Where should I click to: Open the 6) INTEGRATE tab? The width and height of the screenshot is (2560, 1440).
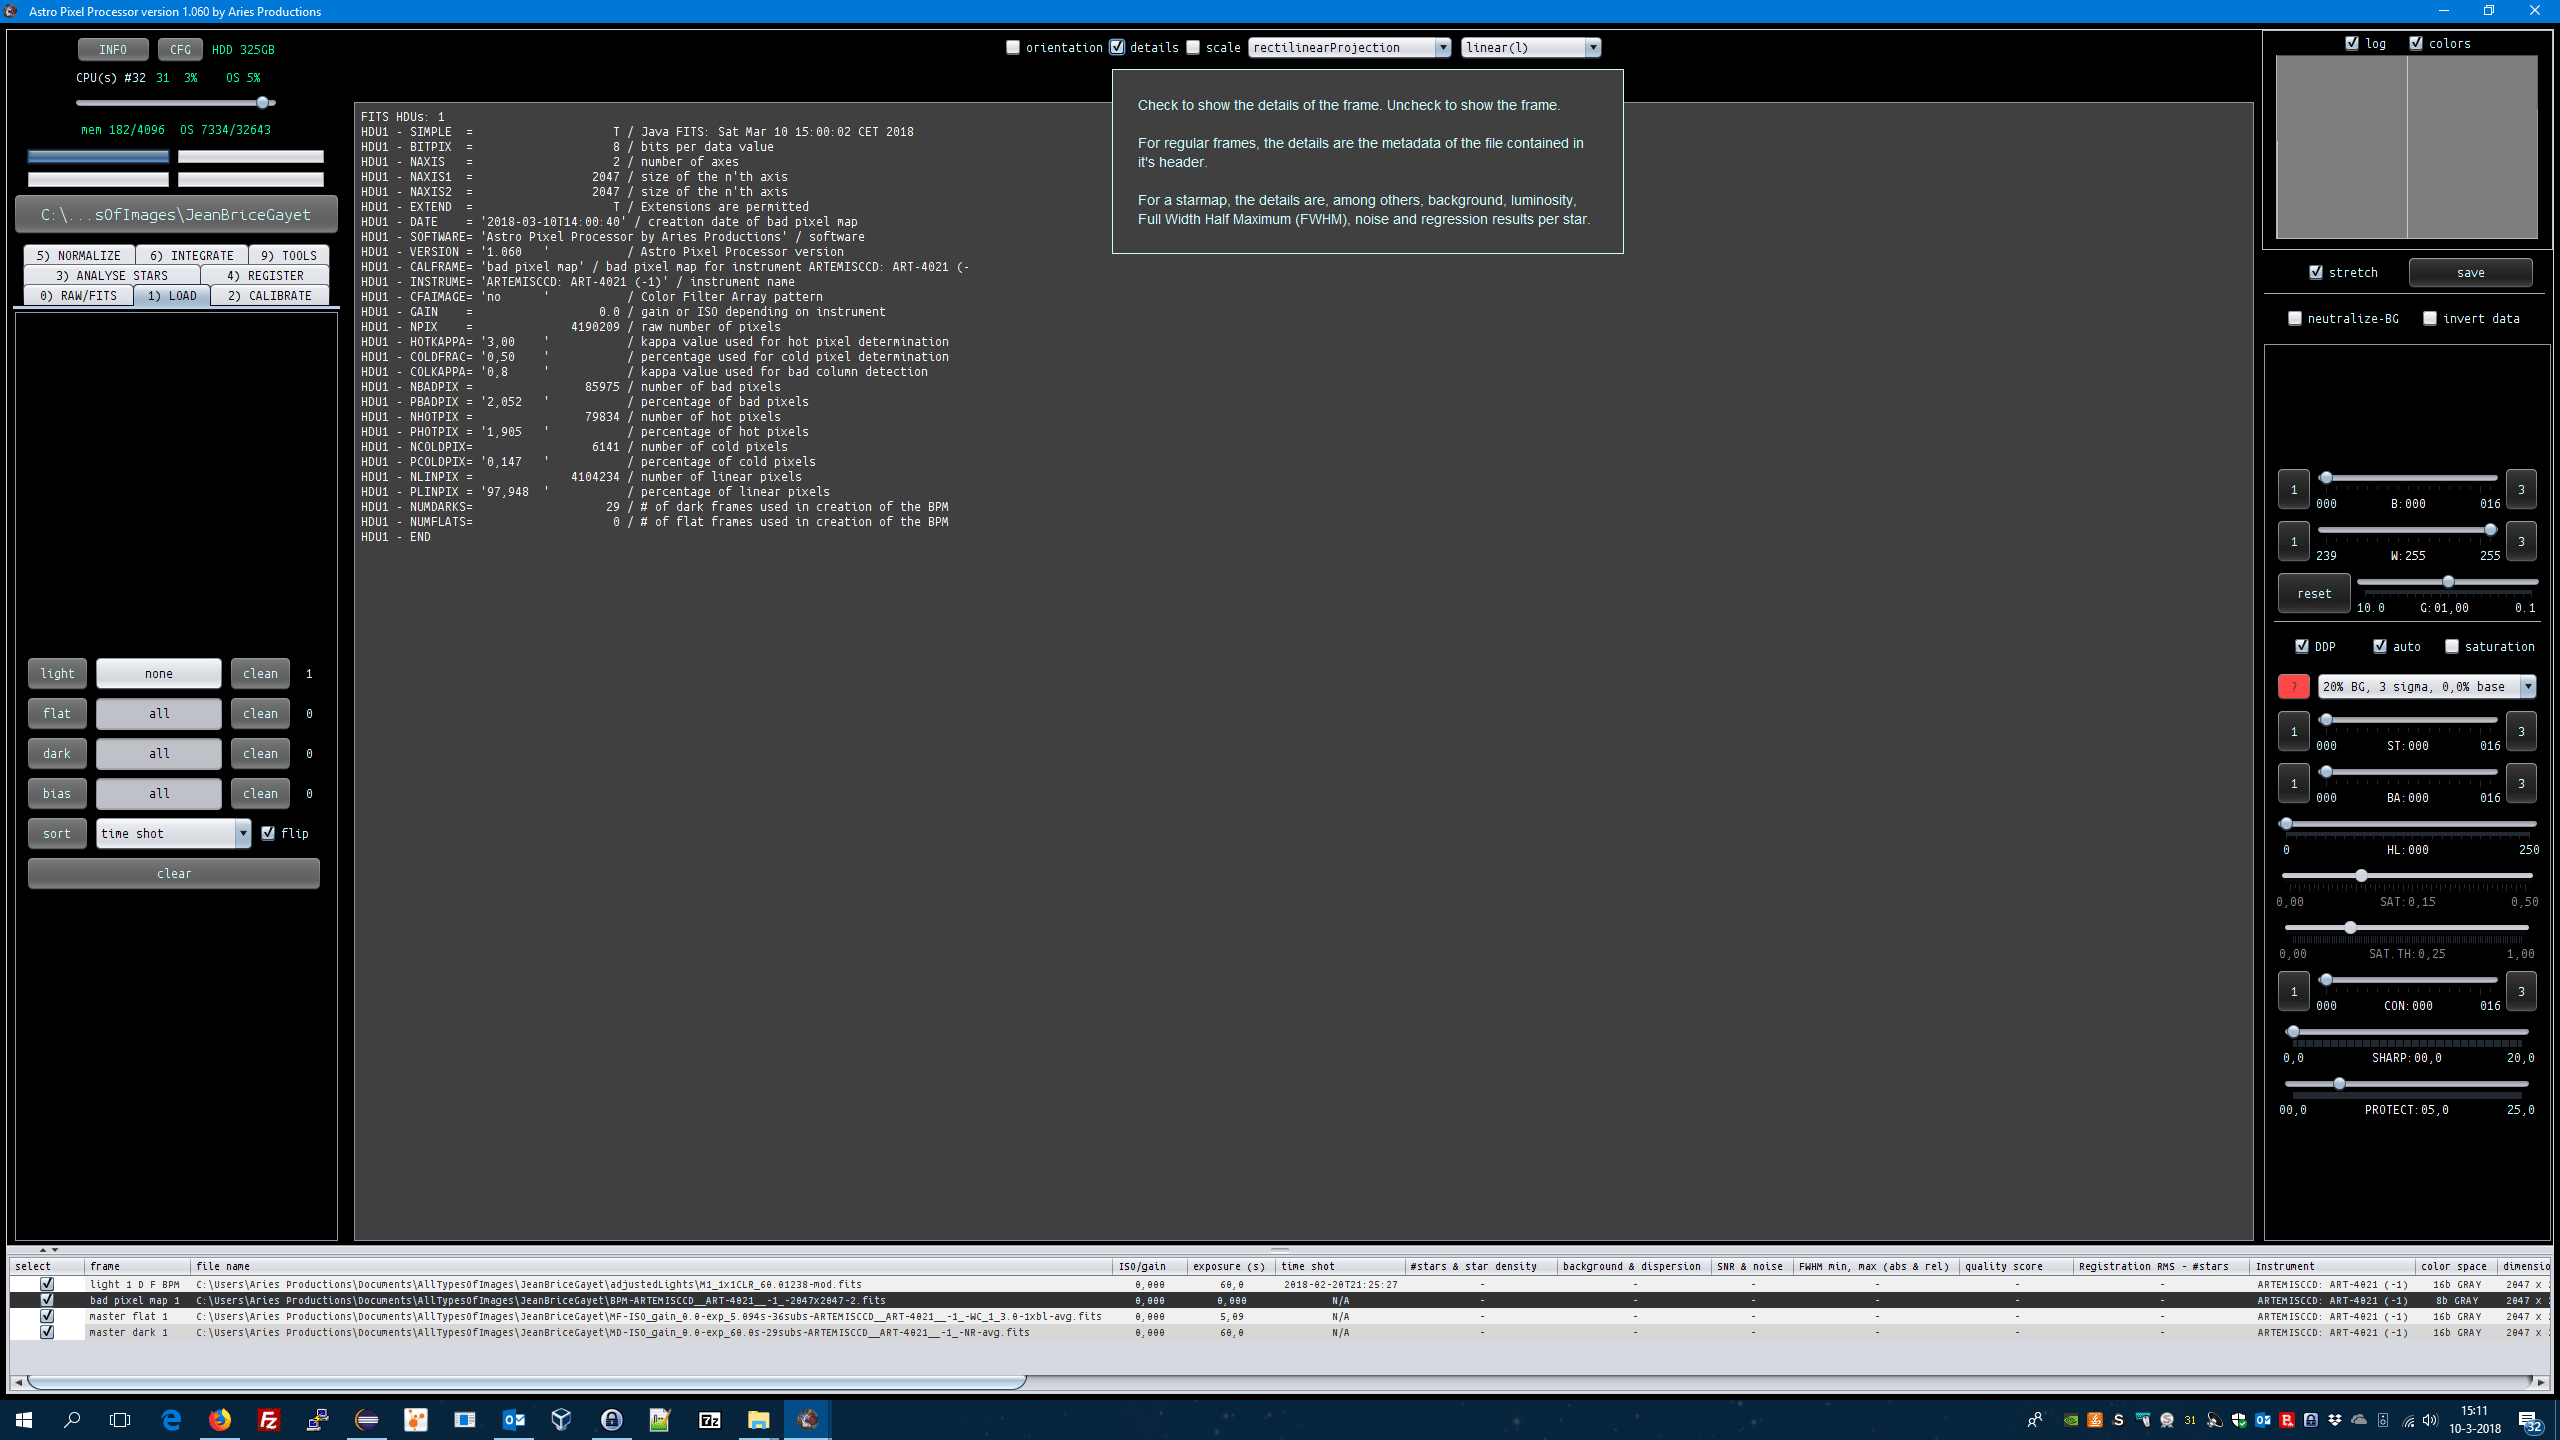(191, 255)
